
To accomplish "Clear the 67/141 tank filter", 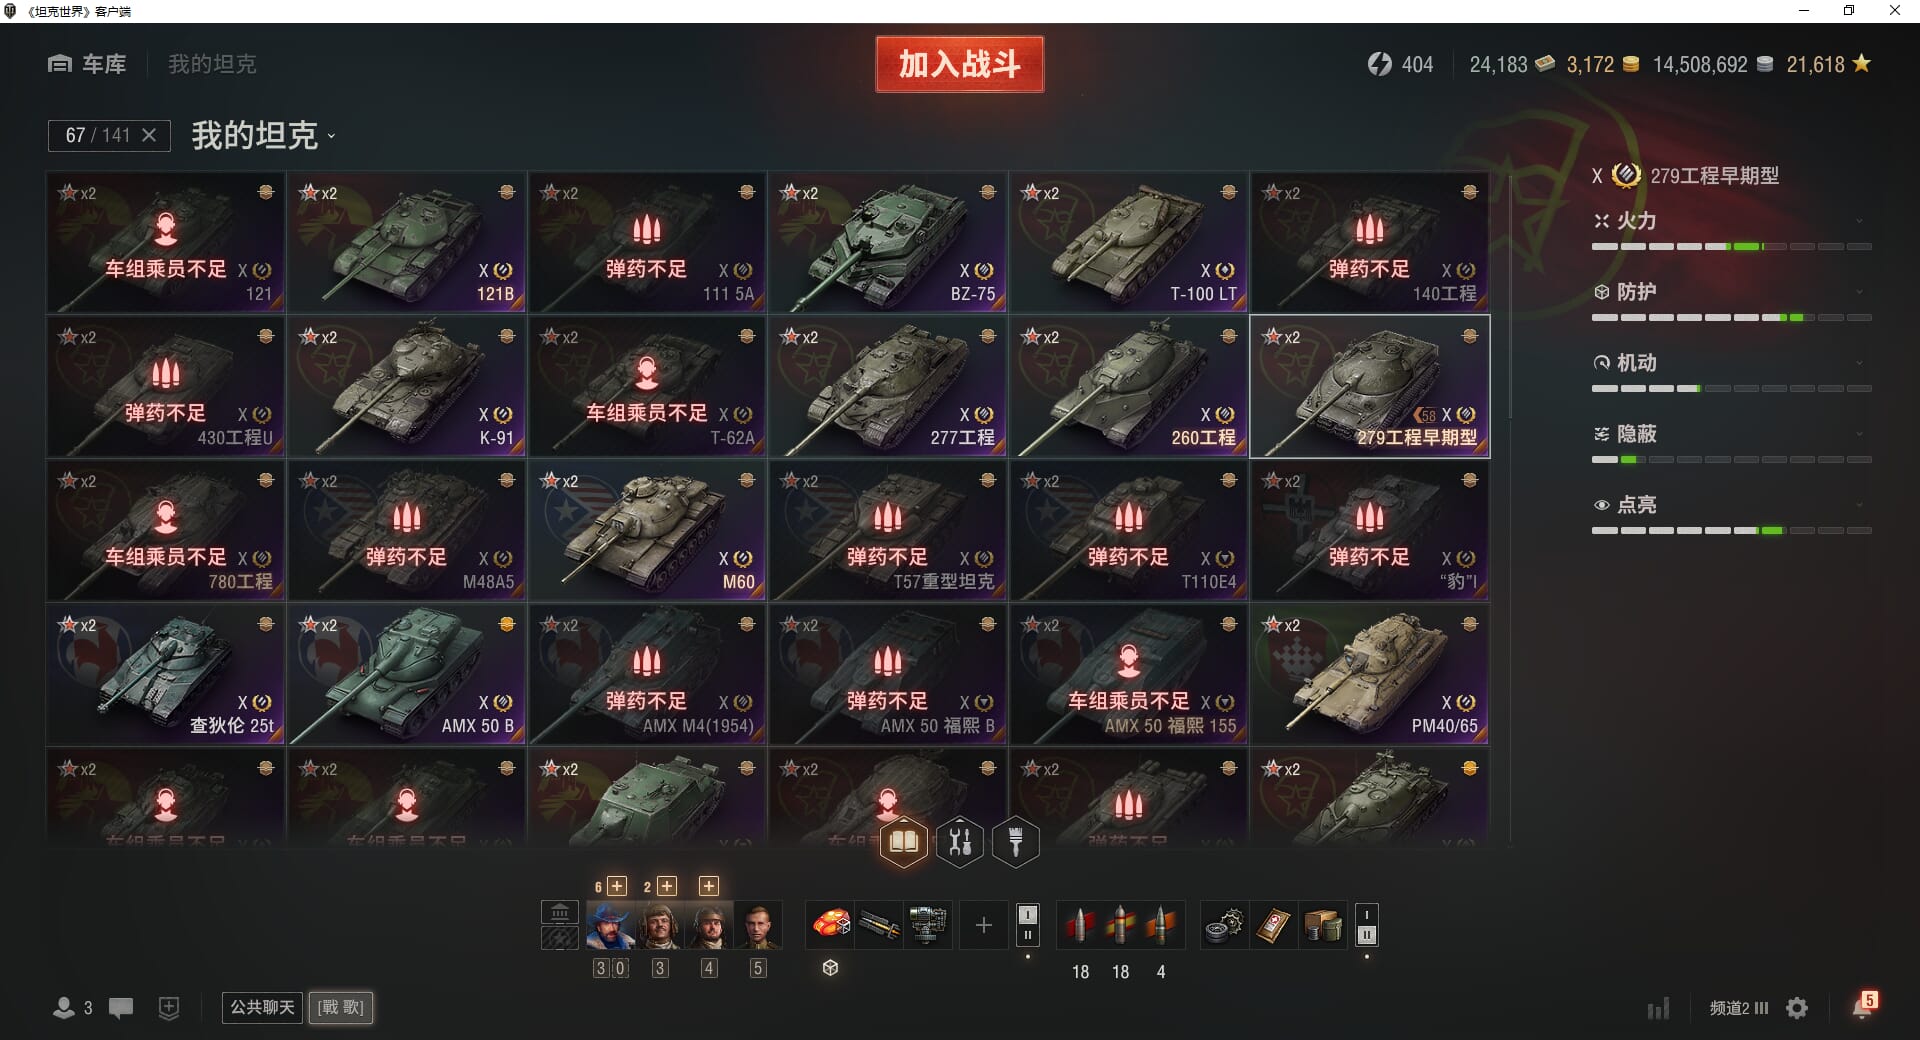I will [149, 135].
